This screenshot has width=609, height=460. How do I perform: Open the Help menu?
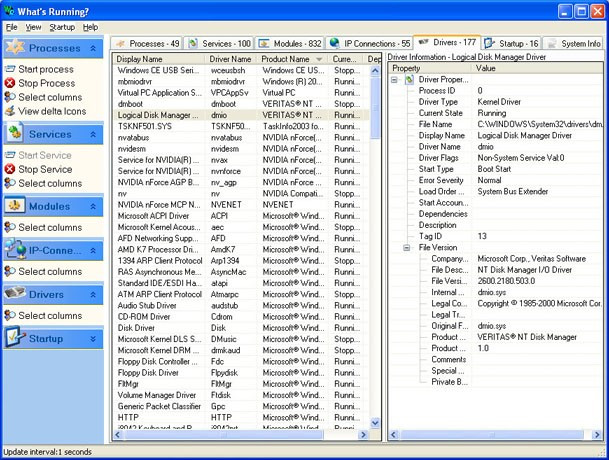(90, 27)
